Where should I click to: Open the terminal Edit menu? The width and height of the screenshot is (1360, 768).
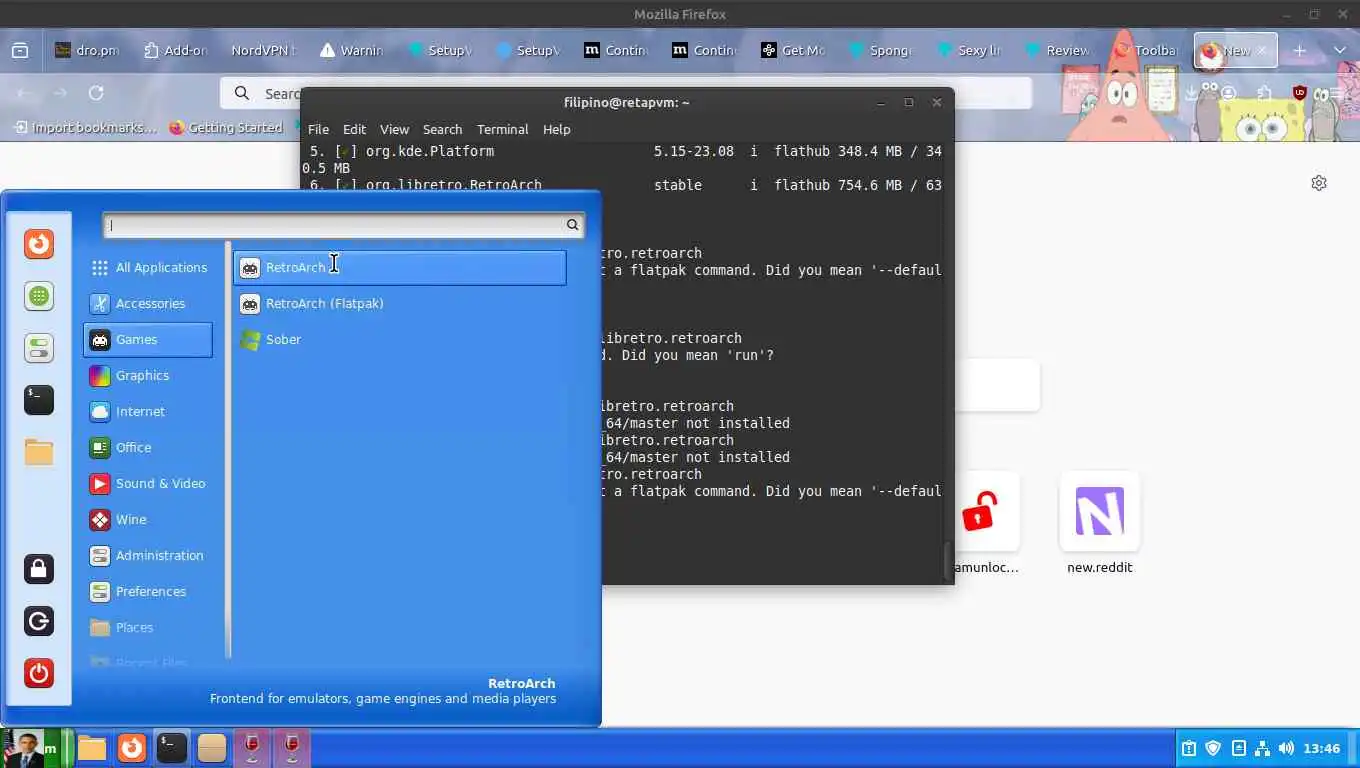354,129
